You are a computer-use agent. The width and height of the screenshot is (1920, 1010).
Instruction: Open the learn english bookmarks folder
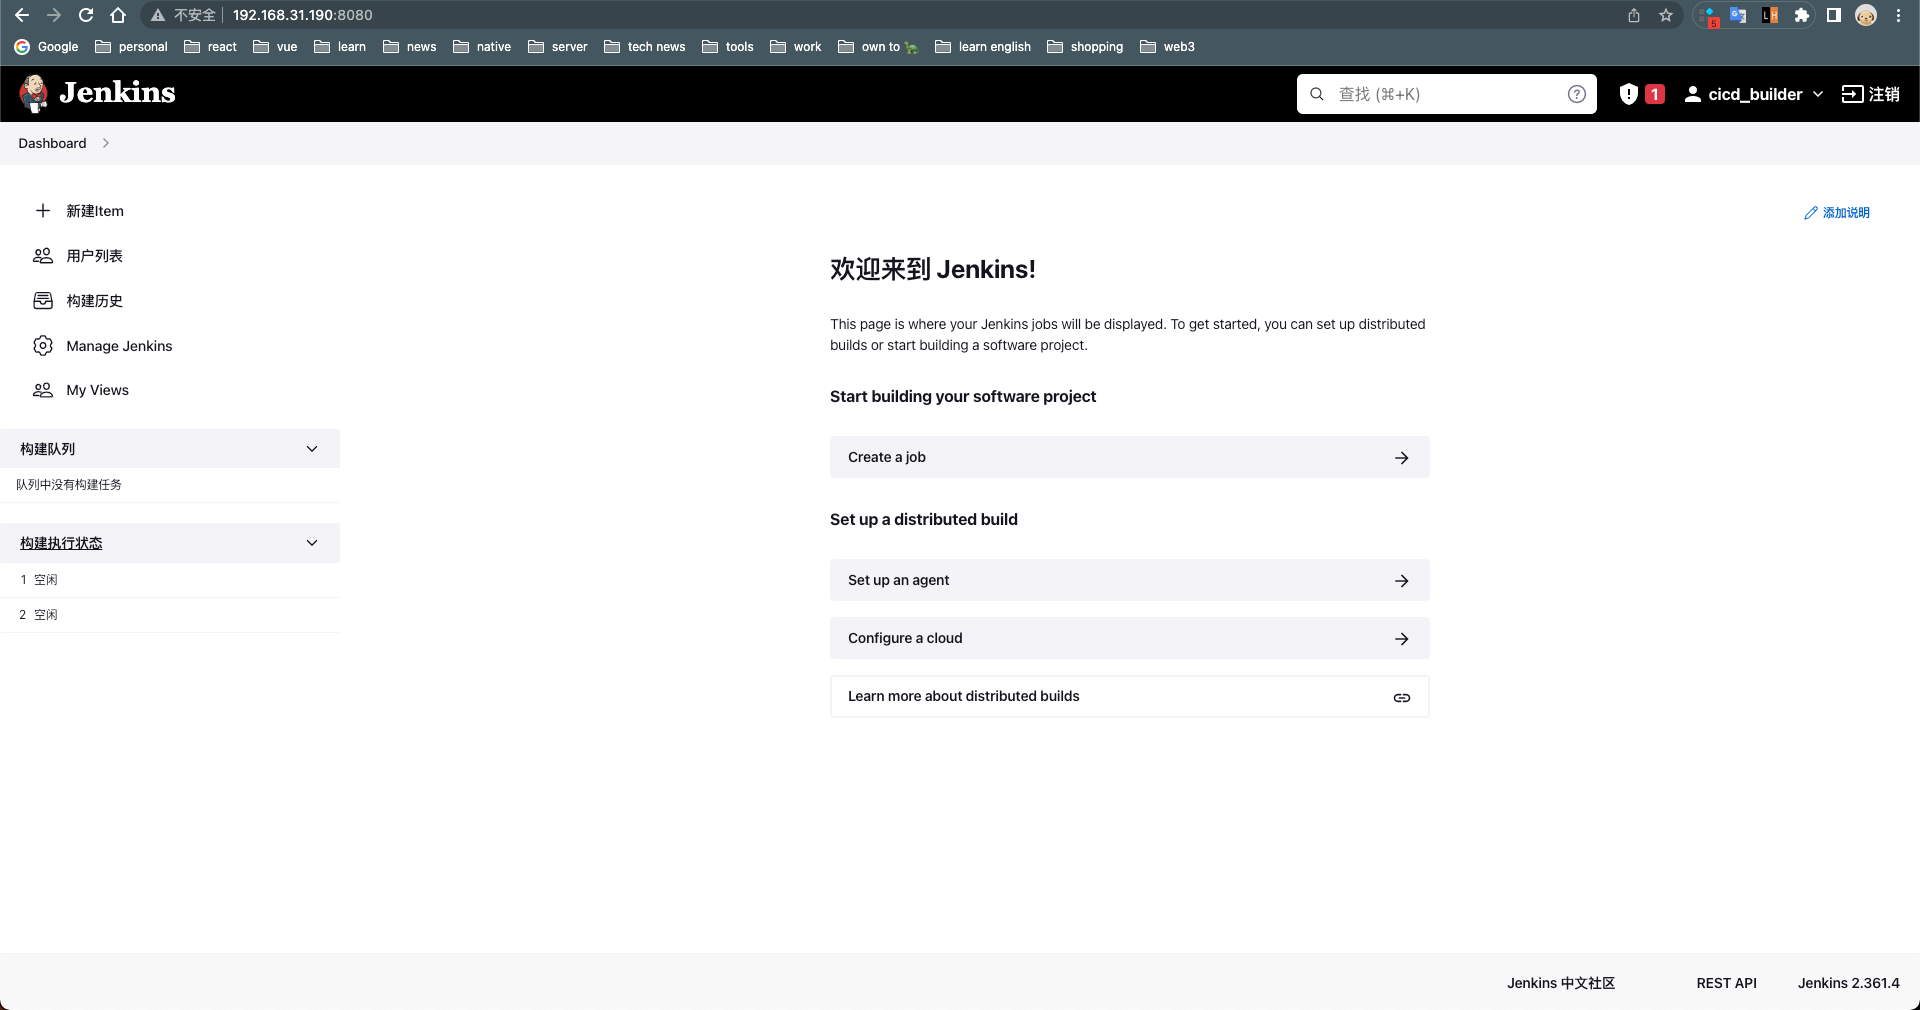click(983, 47)
